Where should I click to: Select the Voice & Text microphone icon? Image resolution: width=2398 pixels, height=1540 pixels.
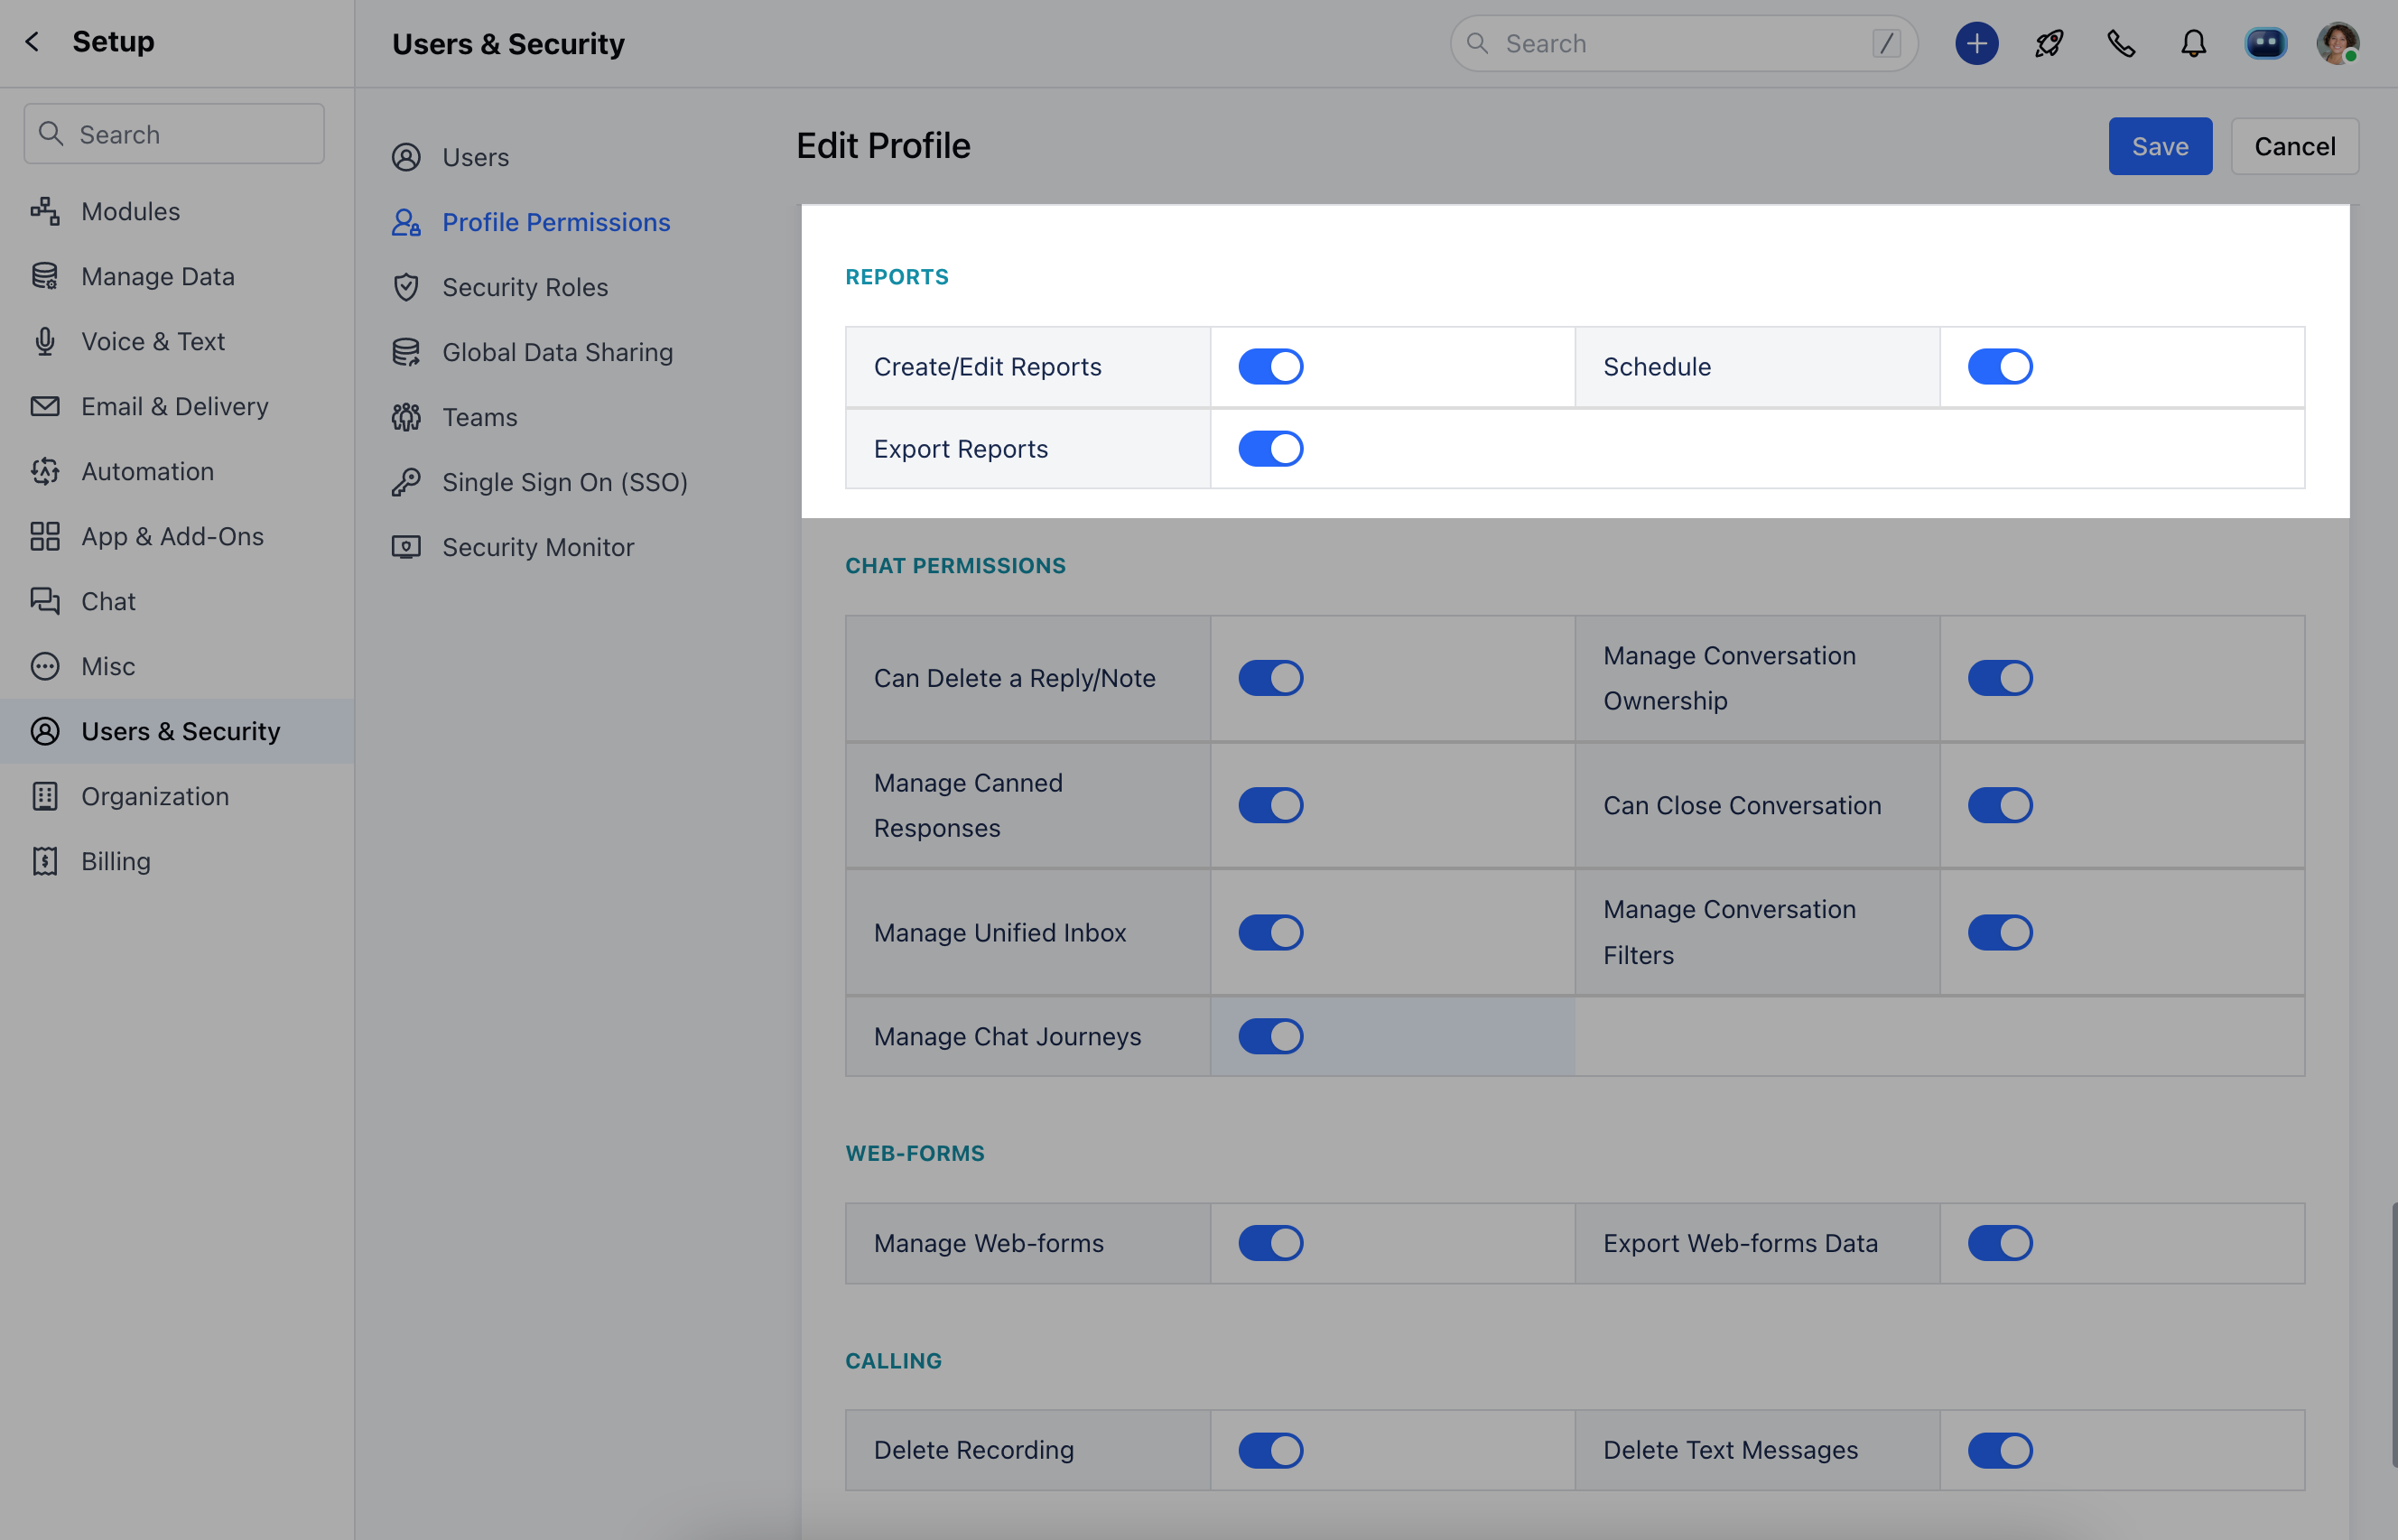point(45,341)
